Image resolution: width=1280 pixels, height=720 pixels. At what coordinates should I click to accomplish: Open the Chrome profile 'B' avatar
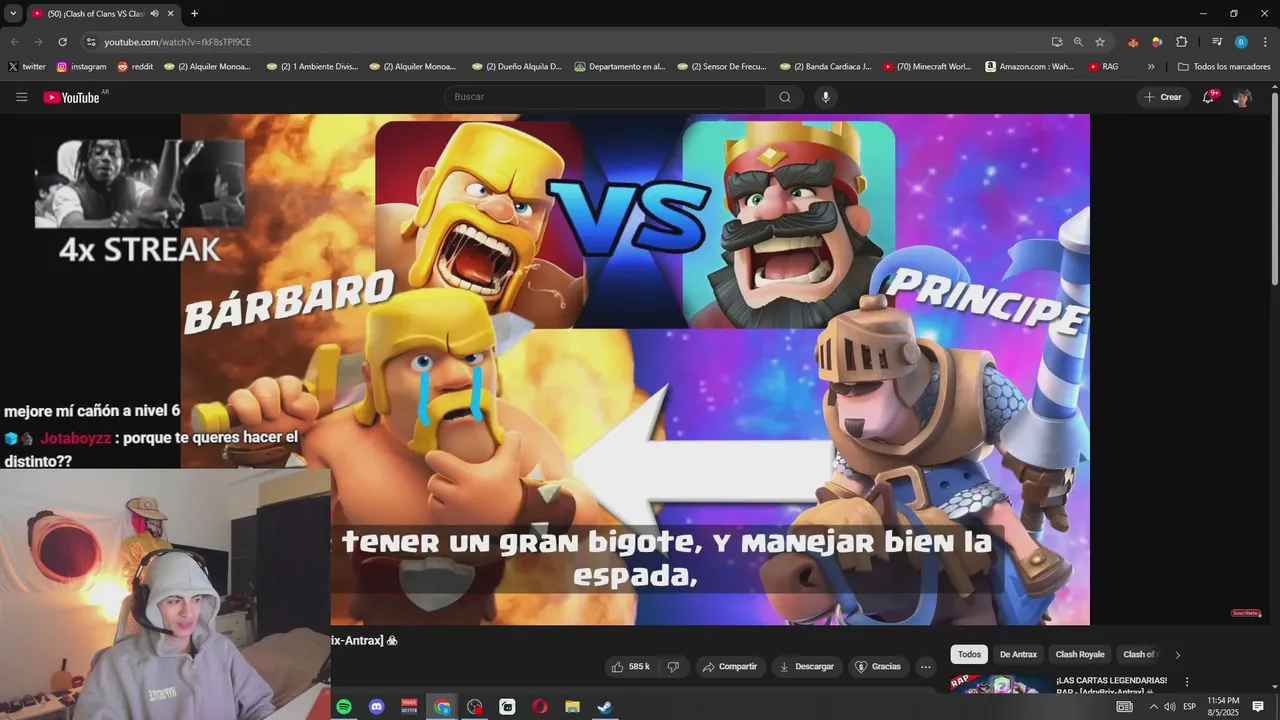tap(1241, 42)
